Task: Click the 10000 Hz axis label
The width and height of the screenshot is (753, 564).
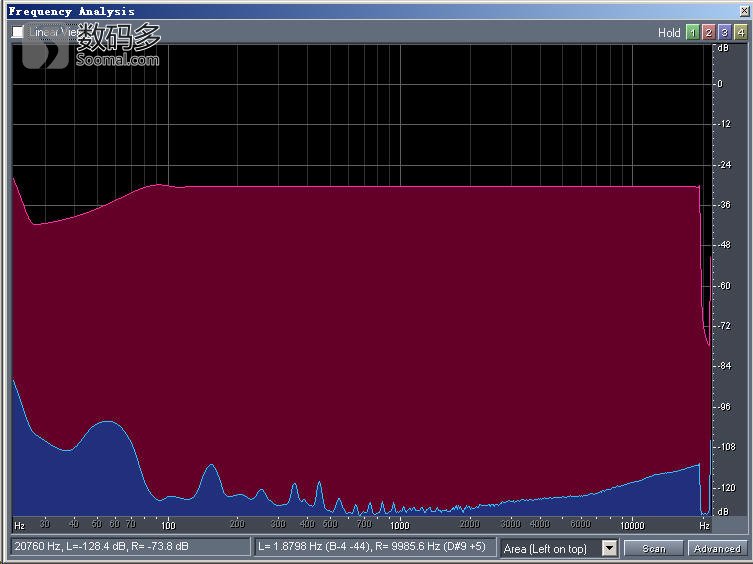Action: [632, 526]
